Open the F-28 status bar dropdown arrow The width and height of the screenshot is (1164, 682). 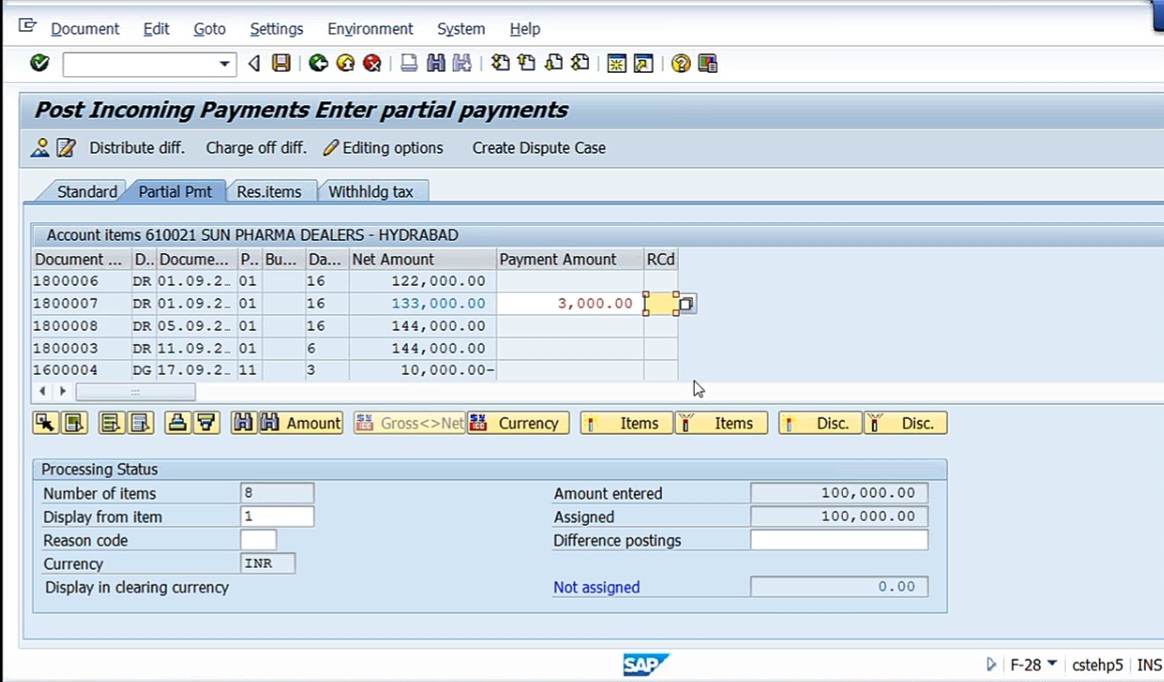tap(1052, 663)
